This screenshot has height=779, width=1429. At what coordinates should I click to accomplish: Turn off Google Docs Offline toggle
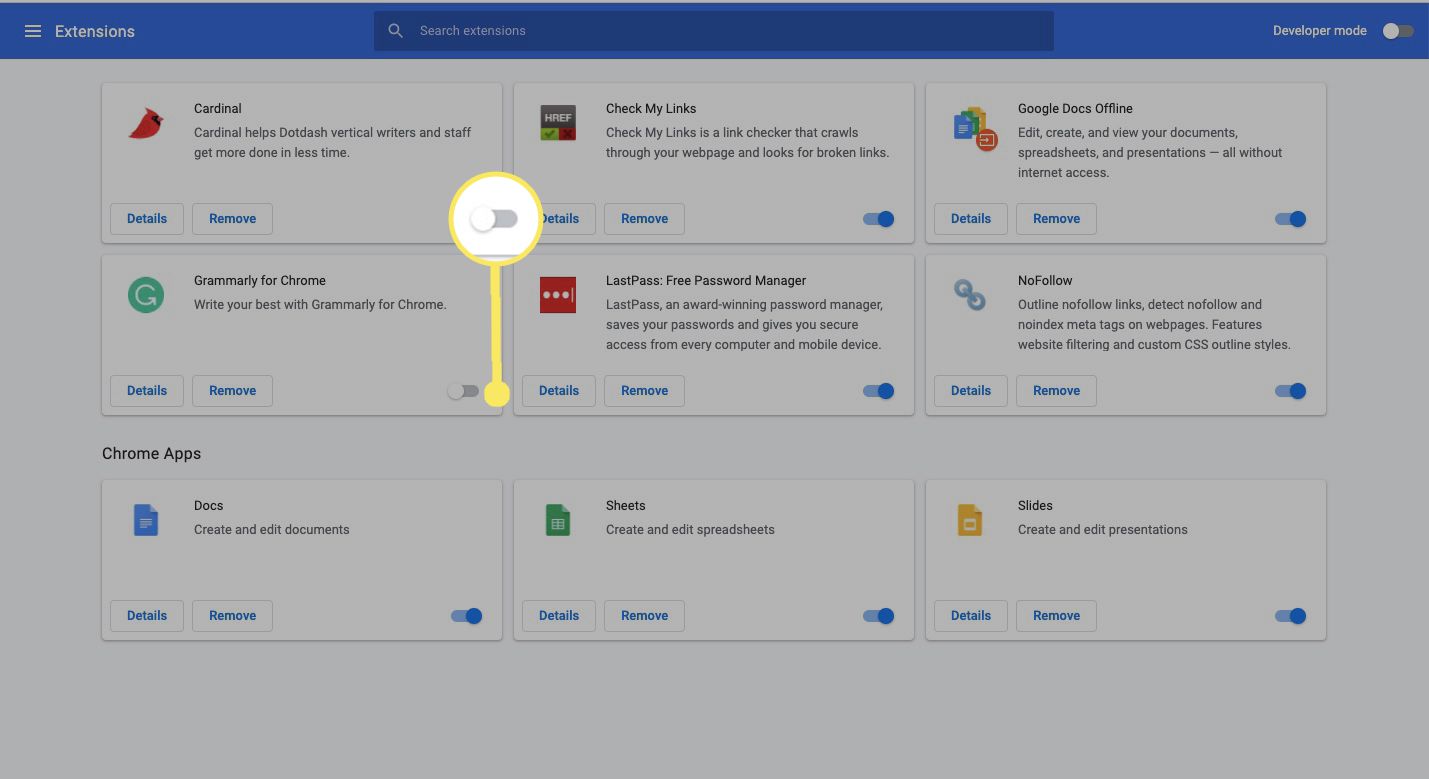(1291, 219)
